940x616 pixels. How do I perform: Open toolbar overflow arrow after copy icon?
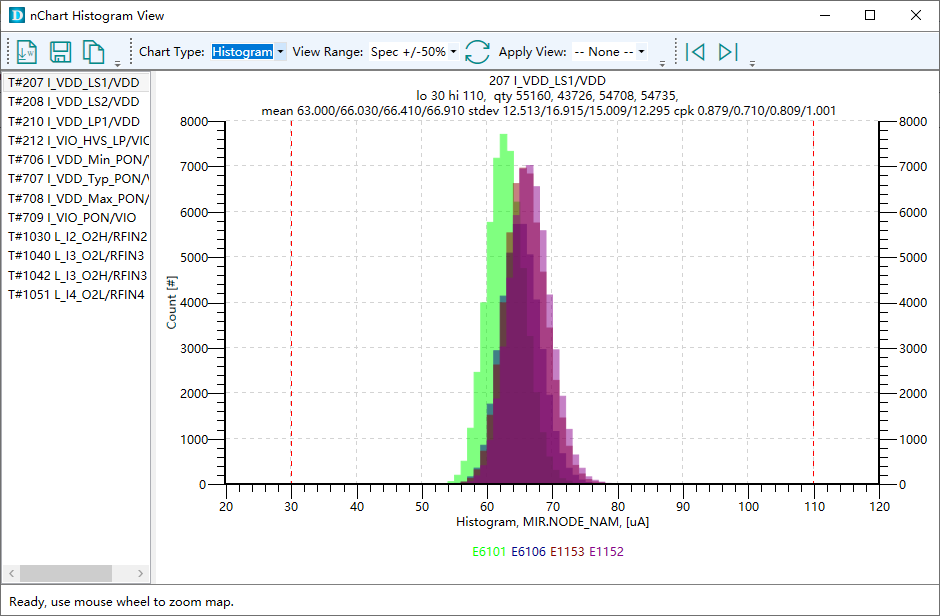pos(118,63)
